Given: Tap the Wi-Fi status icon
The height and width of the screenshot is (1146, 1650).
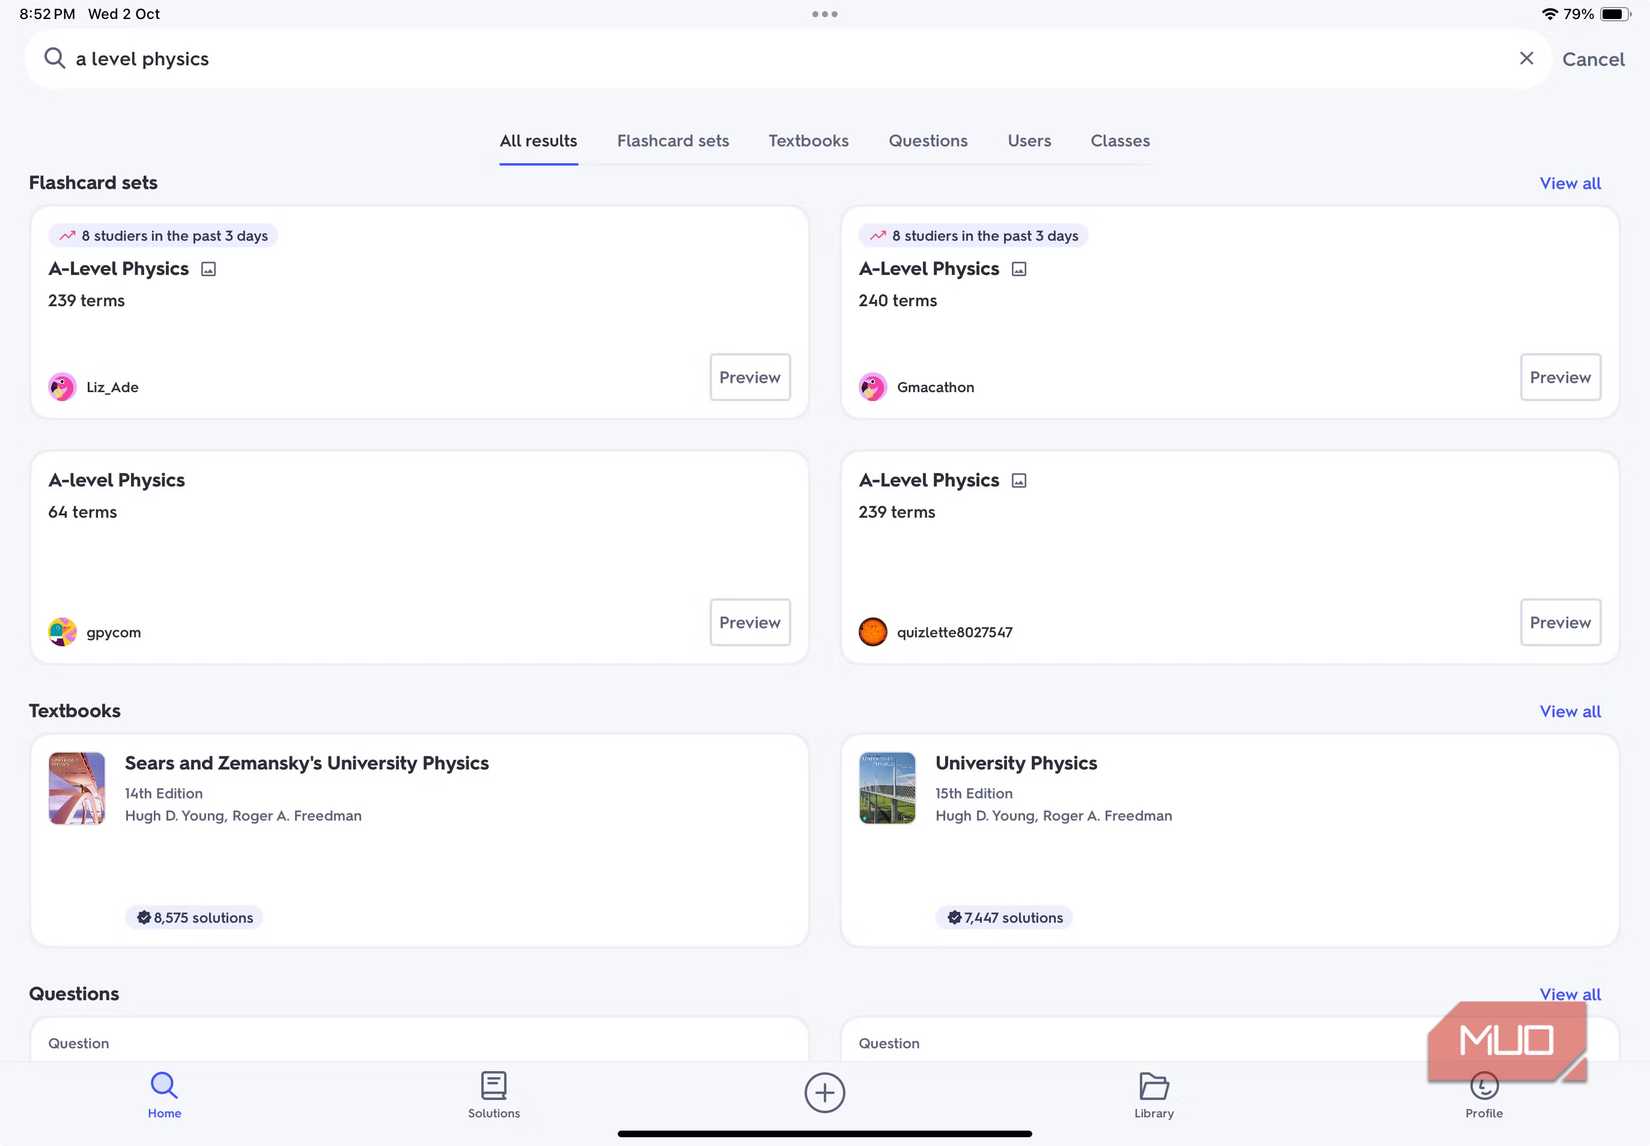Looking at the screenshot, I should (1550, 14).
